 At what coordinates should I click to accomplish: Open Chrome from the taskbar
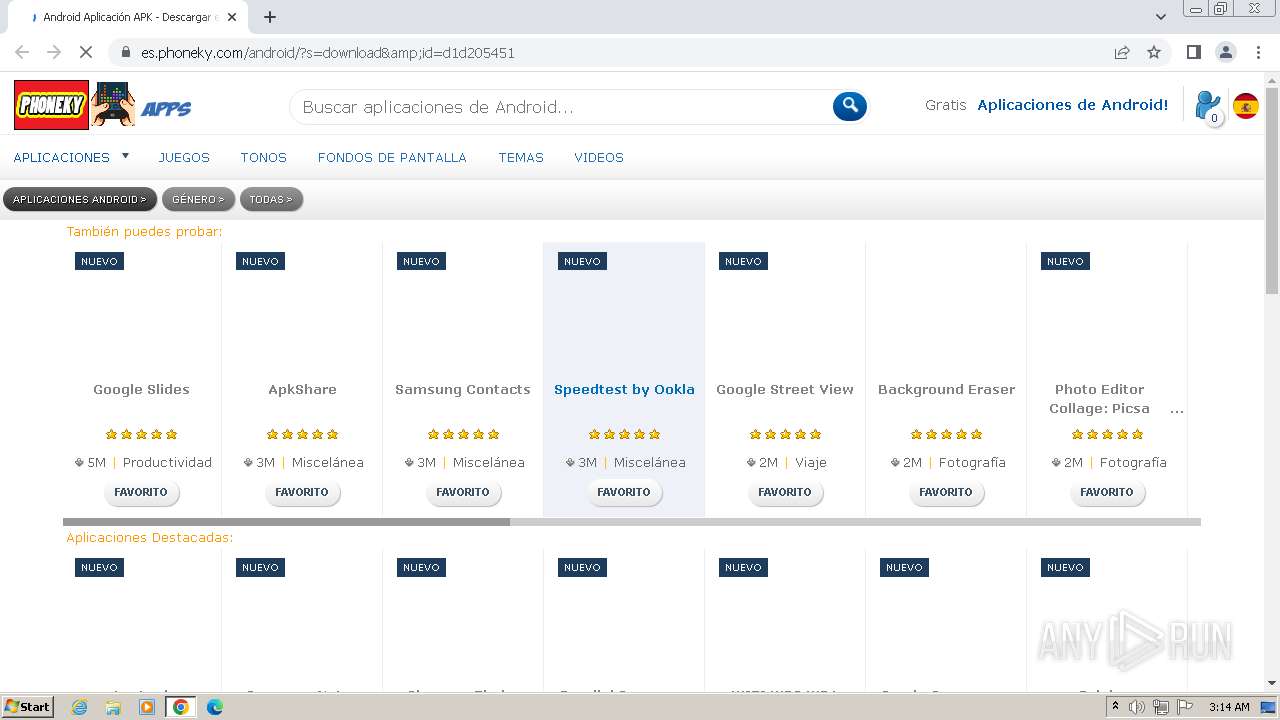[181, 707]
